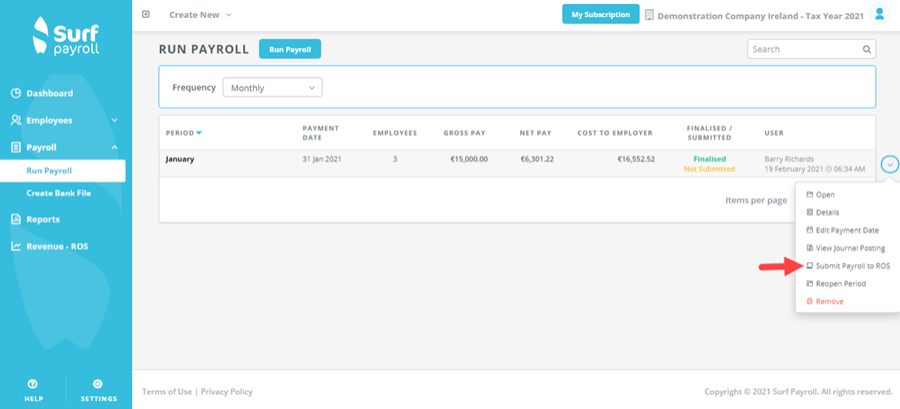This screenshot has height=409, width=900.
Task: Click the 31 Jan 2021 payment date
Action: pyautogui.click(x=322, y=159)
